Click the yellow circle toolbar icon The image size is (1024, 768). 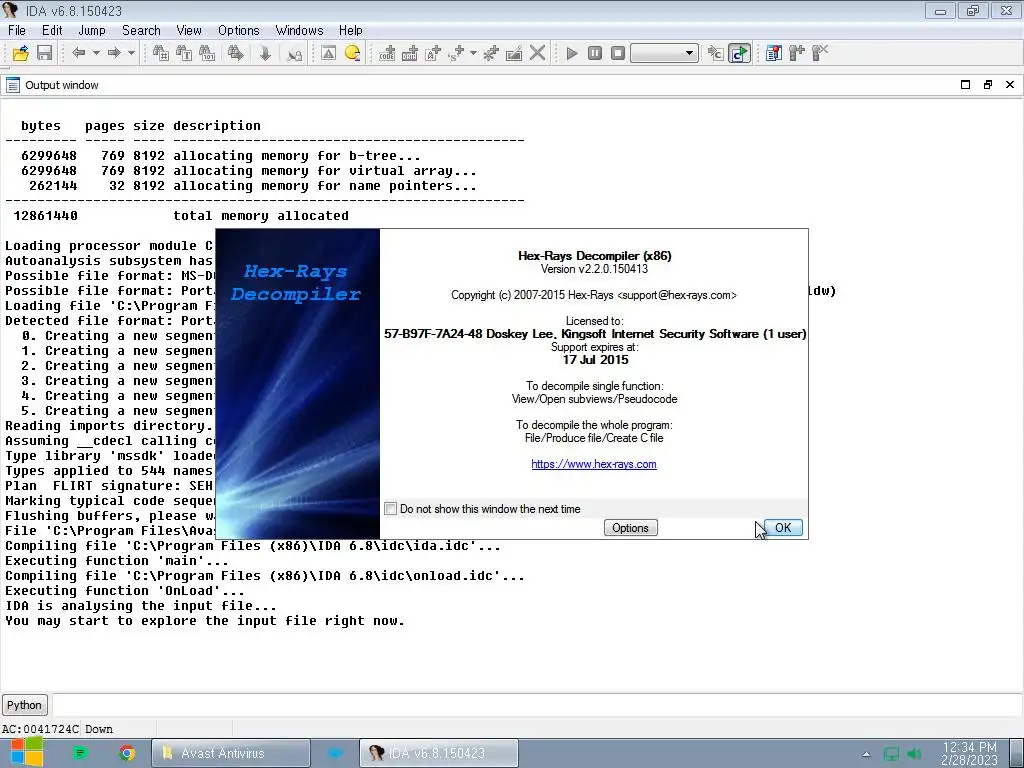(353, 54)
